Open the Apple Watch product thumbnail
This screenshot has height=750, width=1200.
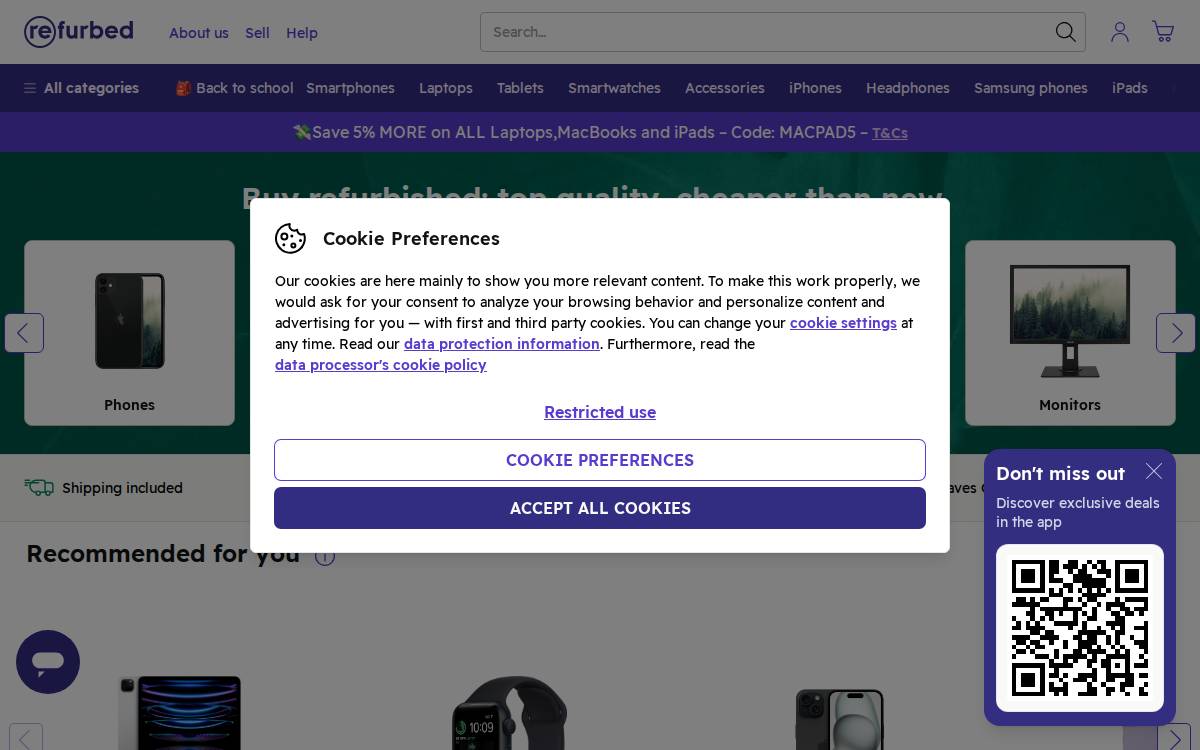click(509, 713)
